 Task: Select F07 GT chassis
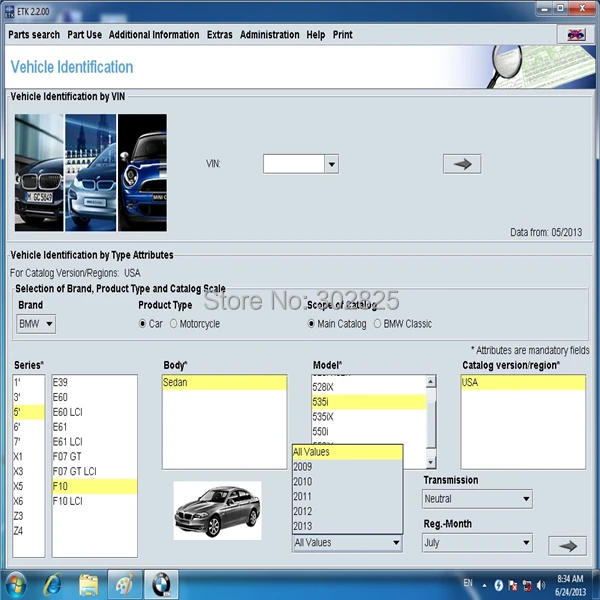(95, 457)
